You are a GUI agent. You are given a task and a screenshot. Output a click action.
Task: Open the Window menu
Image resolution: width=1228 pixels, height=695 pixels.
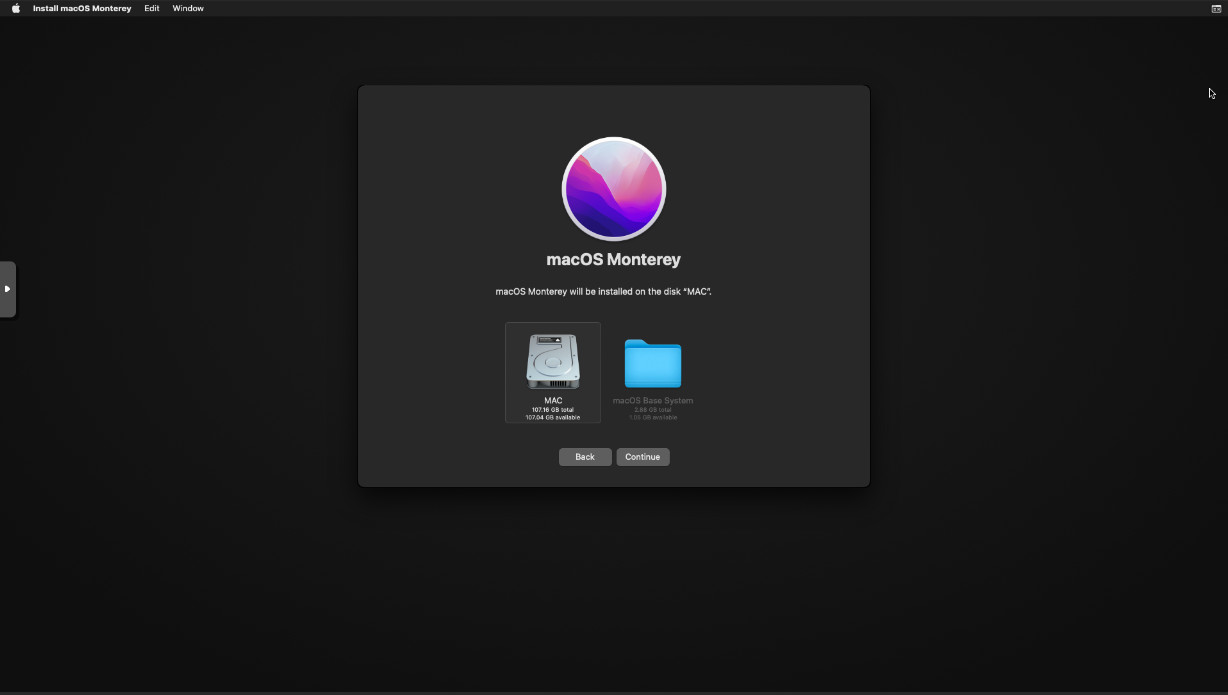(x=188, y=8)
